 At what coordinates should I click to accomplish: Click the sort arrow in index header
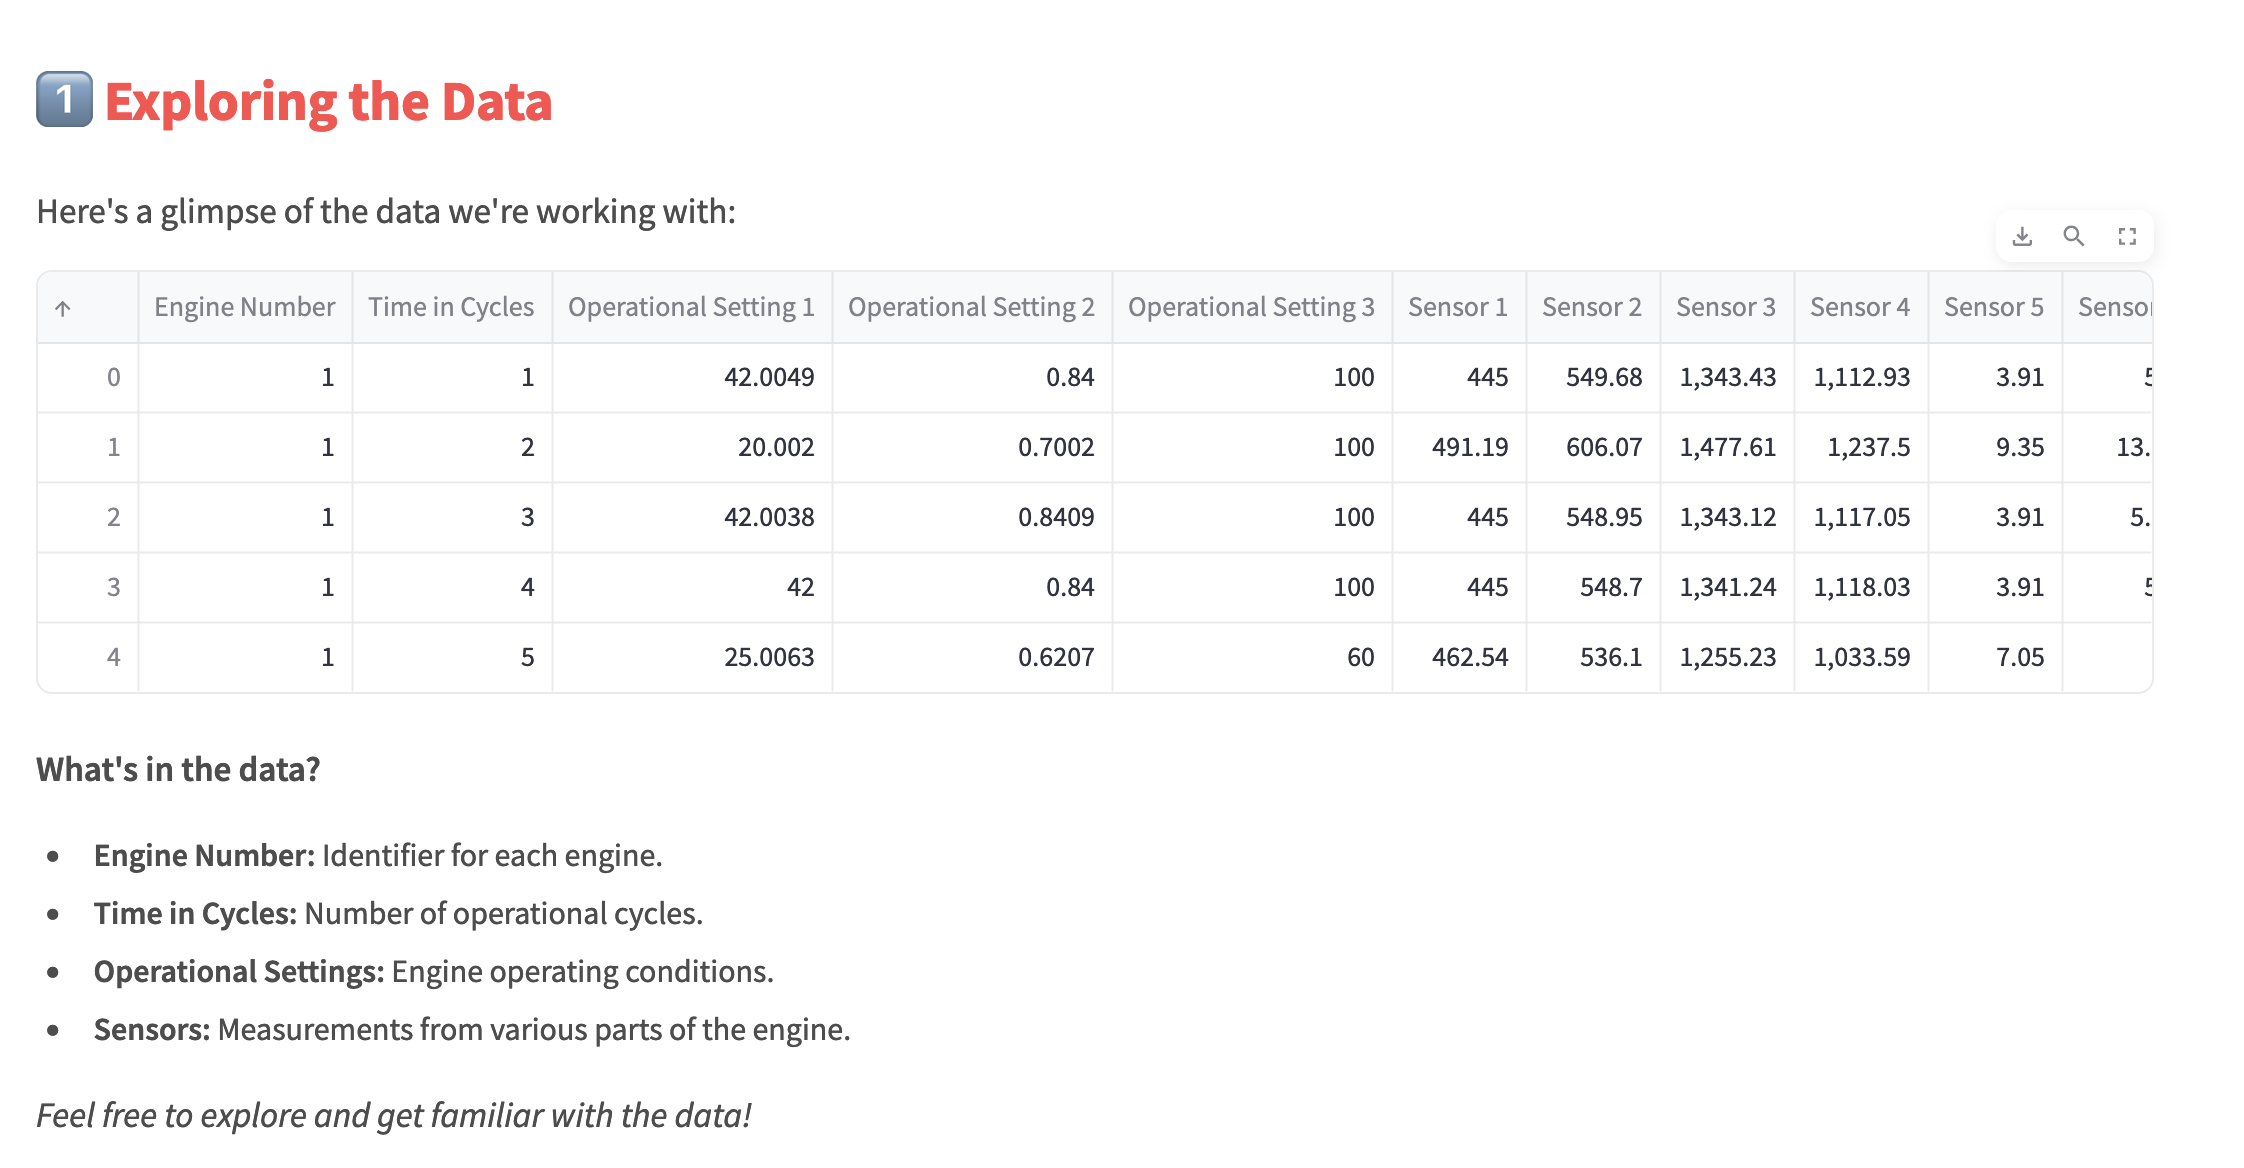pyautogui.click(x=63, y=308)
